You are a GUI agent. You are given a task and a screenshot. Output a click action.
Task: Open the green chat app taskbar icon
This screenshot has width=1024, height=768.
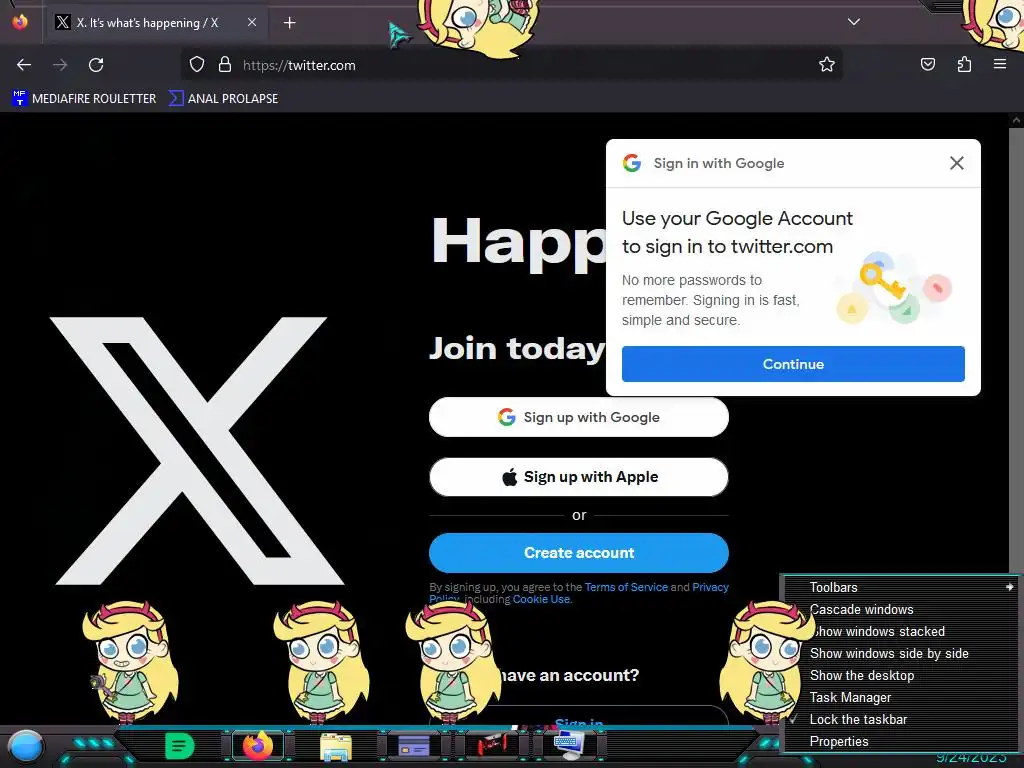[180, 745]
